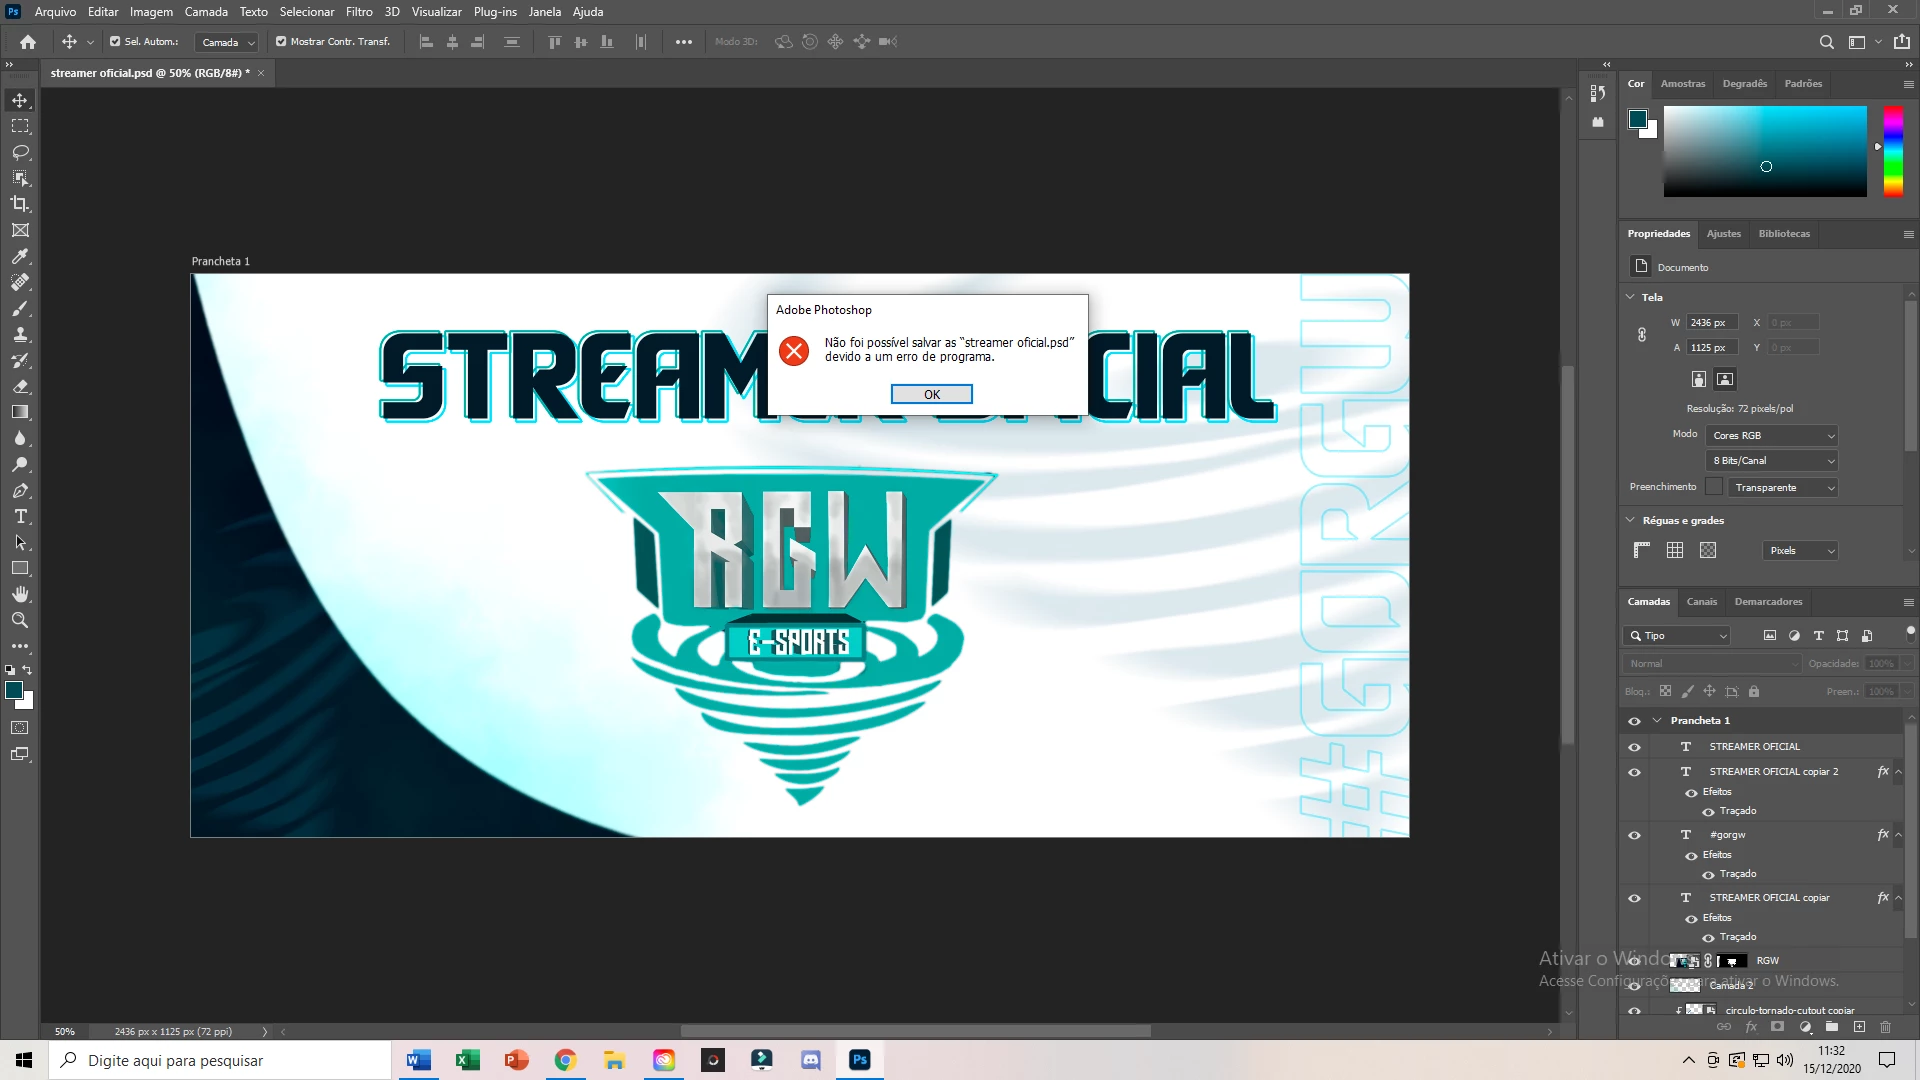Select the Hand tool
The width and height of the screenshot is (1920, 1080).
click(20, 594)
